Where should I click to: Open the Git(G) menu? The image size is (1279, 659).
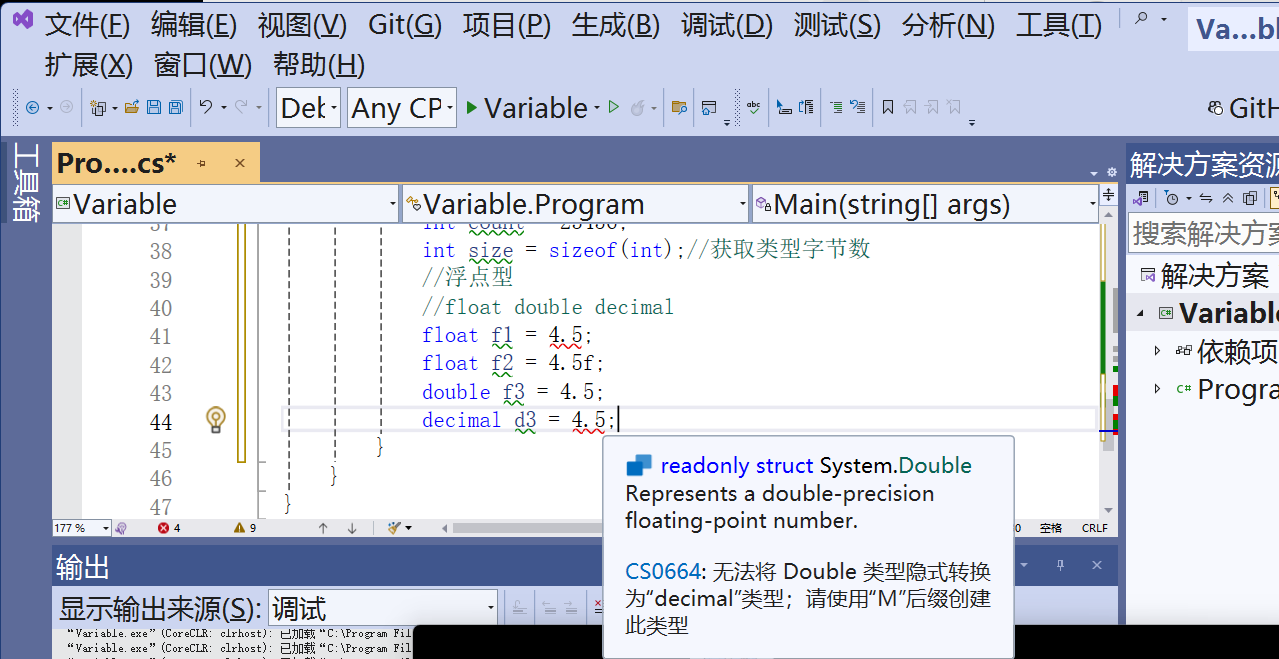click(405, 25)
